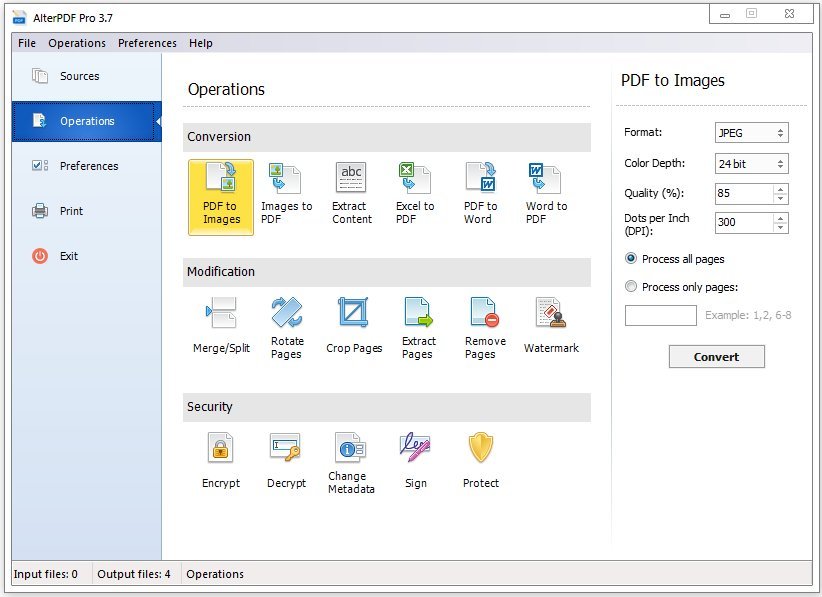Screen dimensions: 822x597
Task: Open the Help menu
Action: (201, 43)
